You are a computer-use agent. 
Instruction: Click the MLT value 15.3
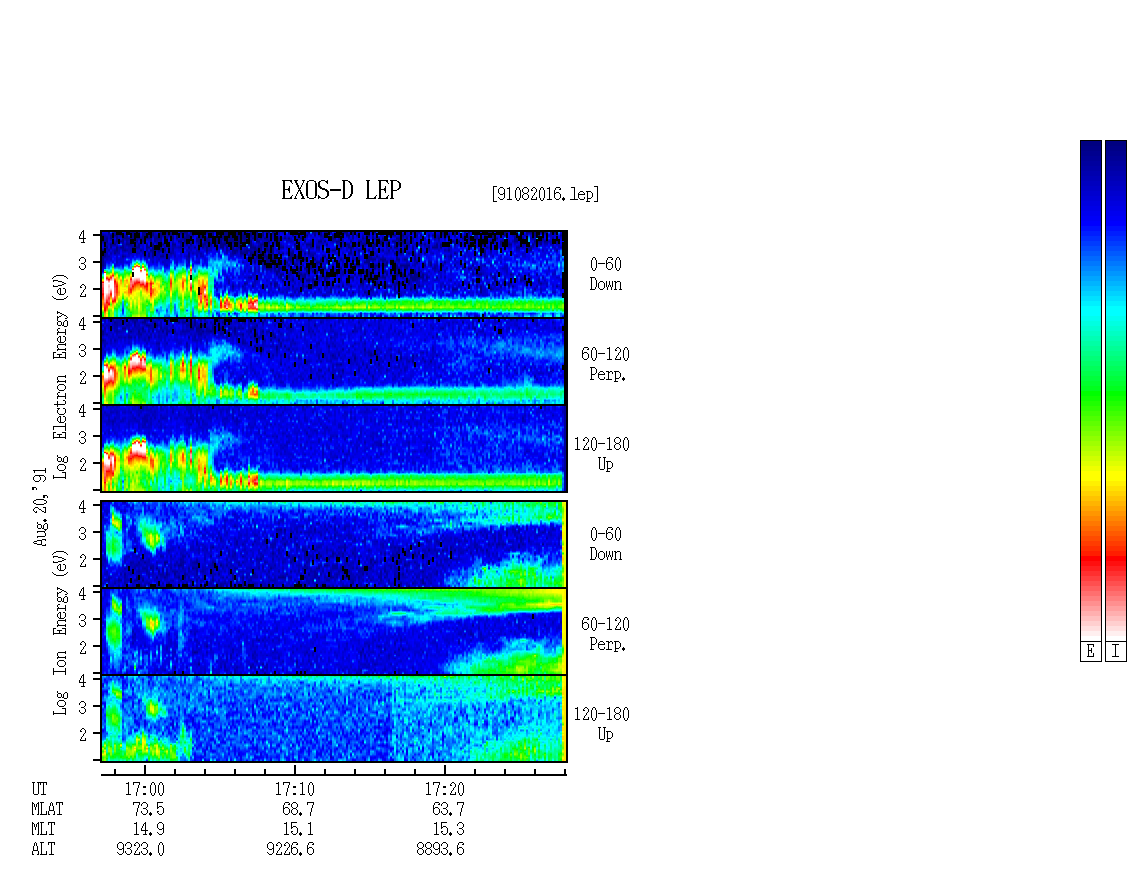448,830
